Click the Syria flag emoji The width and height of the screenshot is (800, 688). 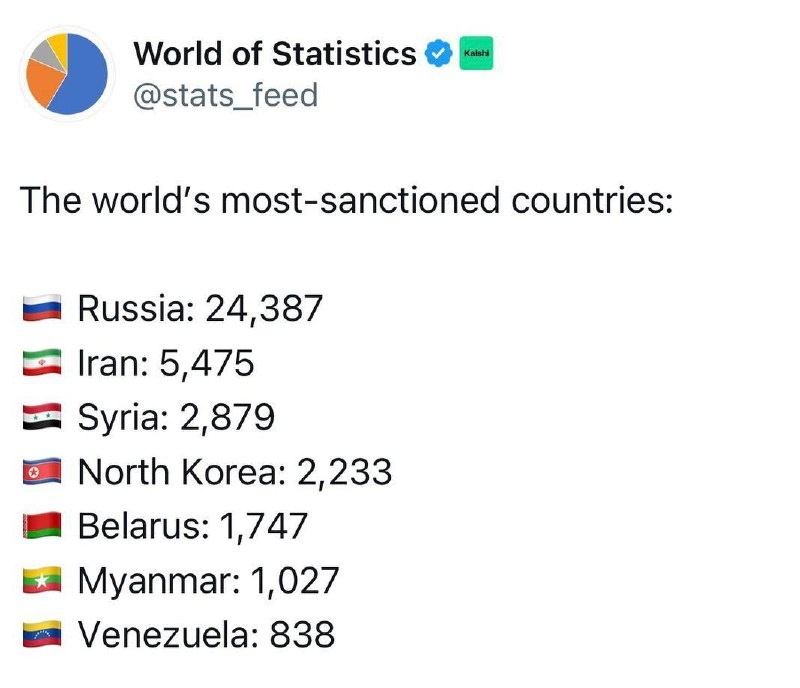(43, 417)
